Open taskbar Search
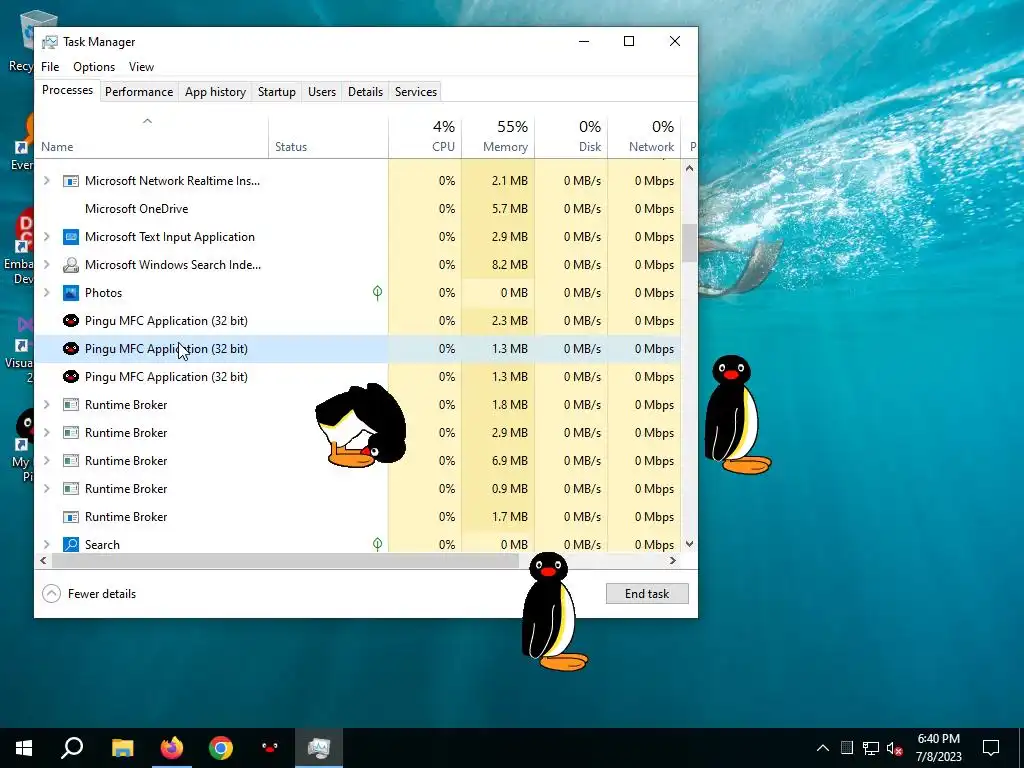Screen dimensions: 1024x768 coord(72,748)
